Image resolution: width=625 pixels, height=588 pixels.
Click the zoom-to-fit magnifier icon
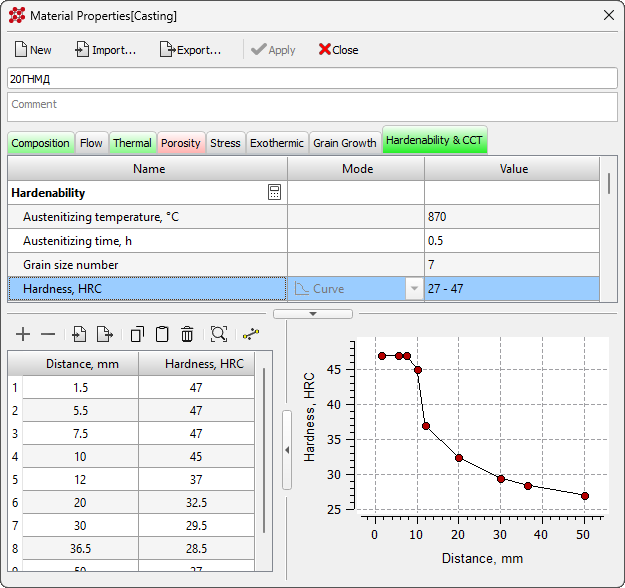[219, 334]
